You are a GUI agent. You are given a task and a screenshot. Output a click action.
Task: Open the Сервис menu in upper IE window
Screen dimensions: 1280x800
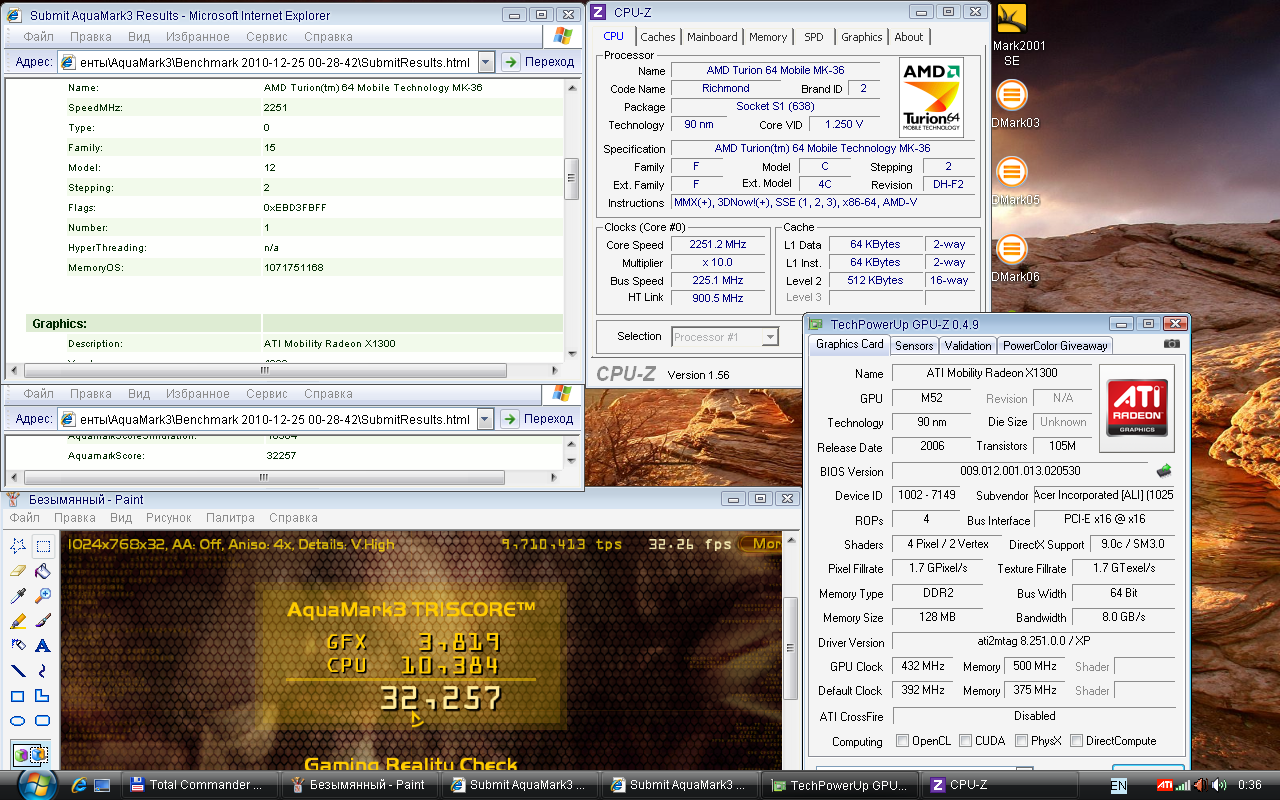coord(267,37)
